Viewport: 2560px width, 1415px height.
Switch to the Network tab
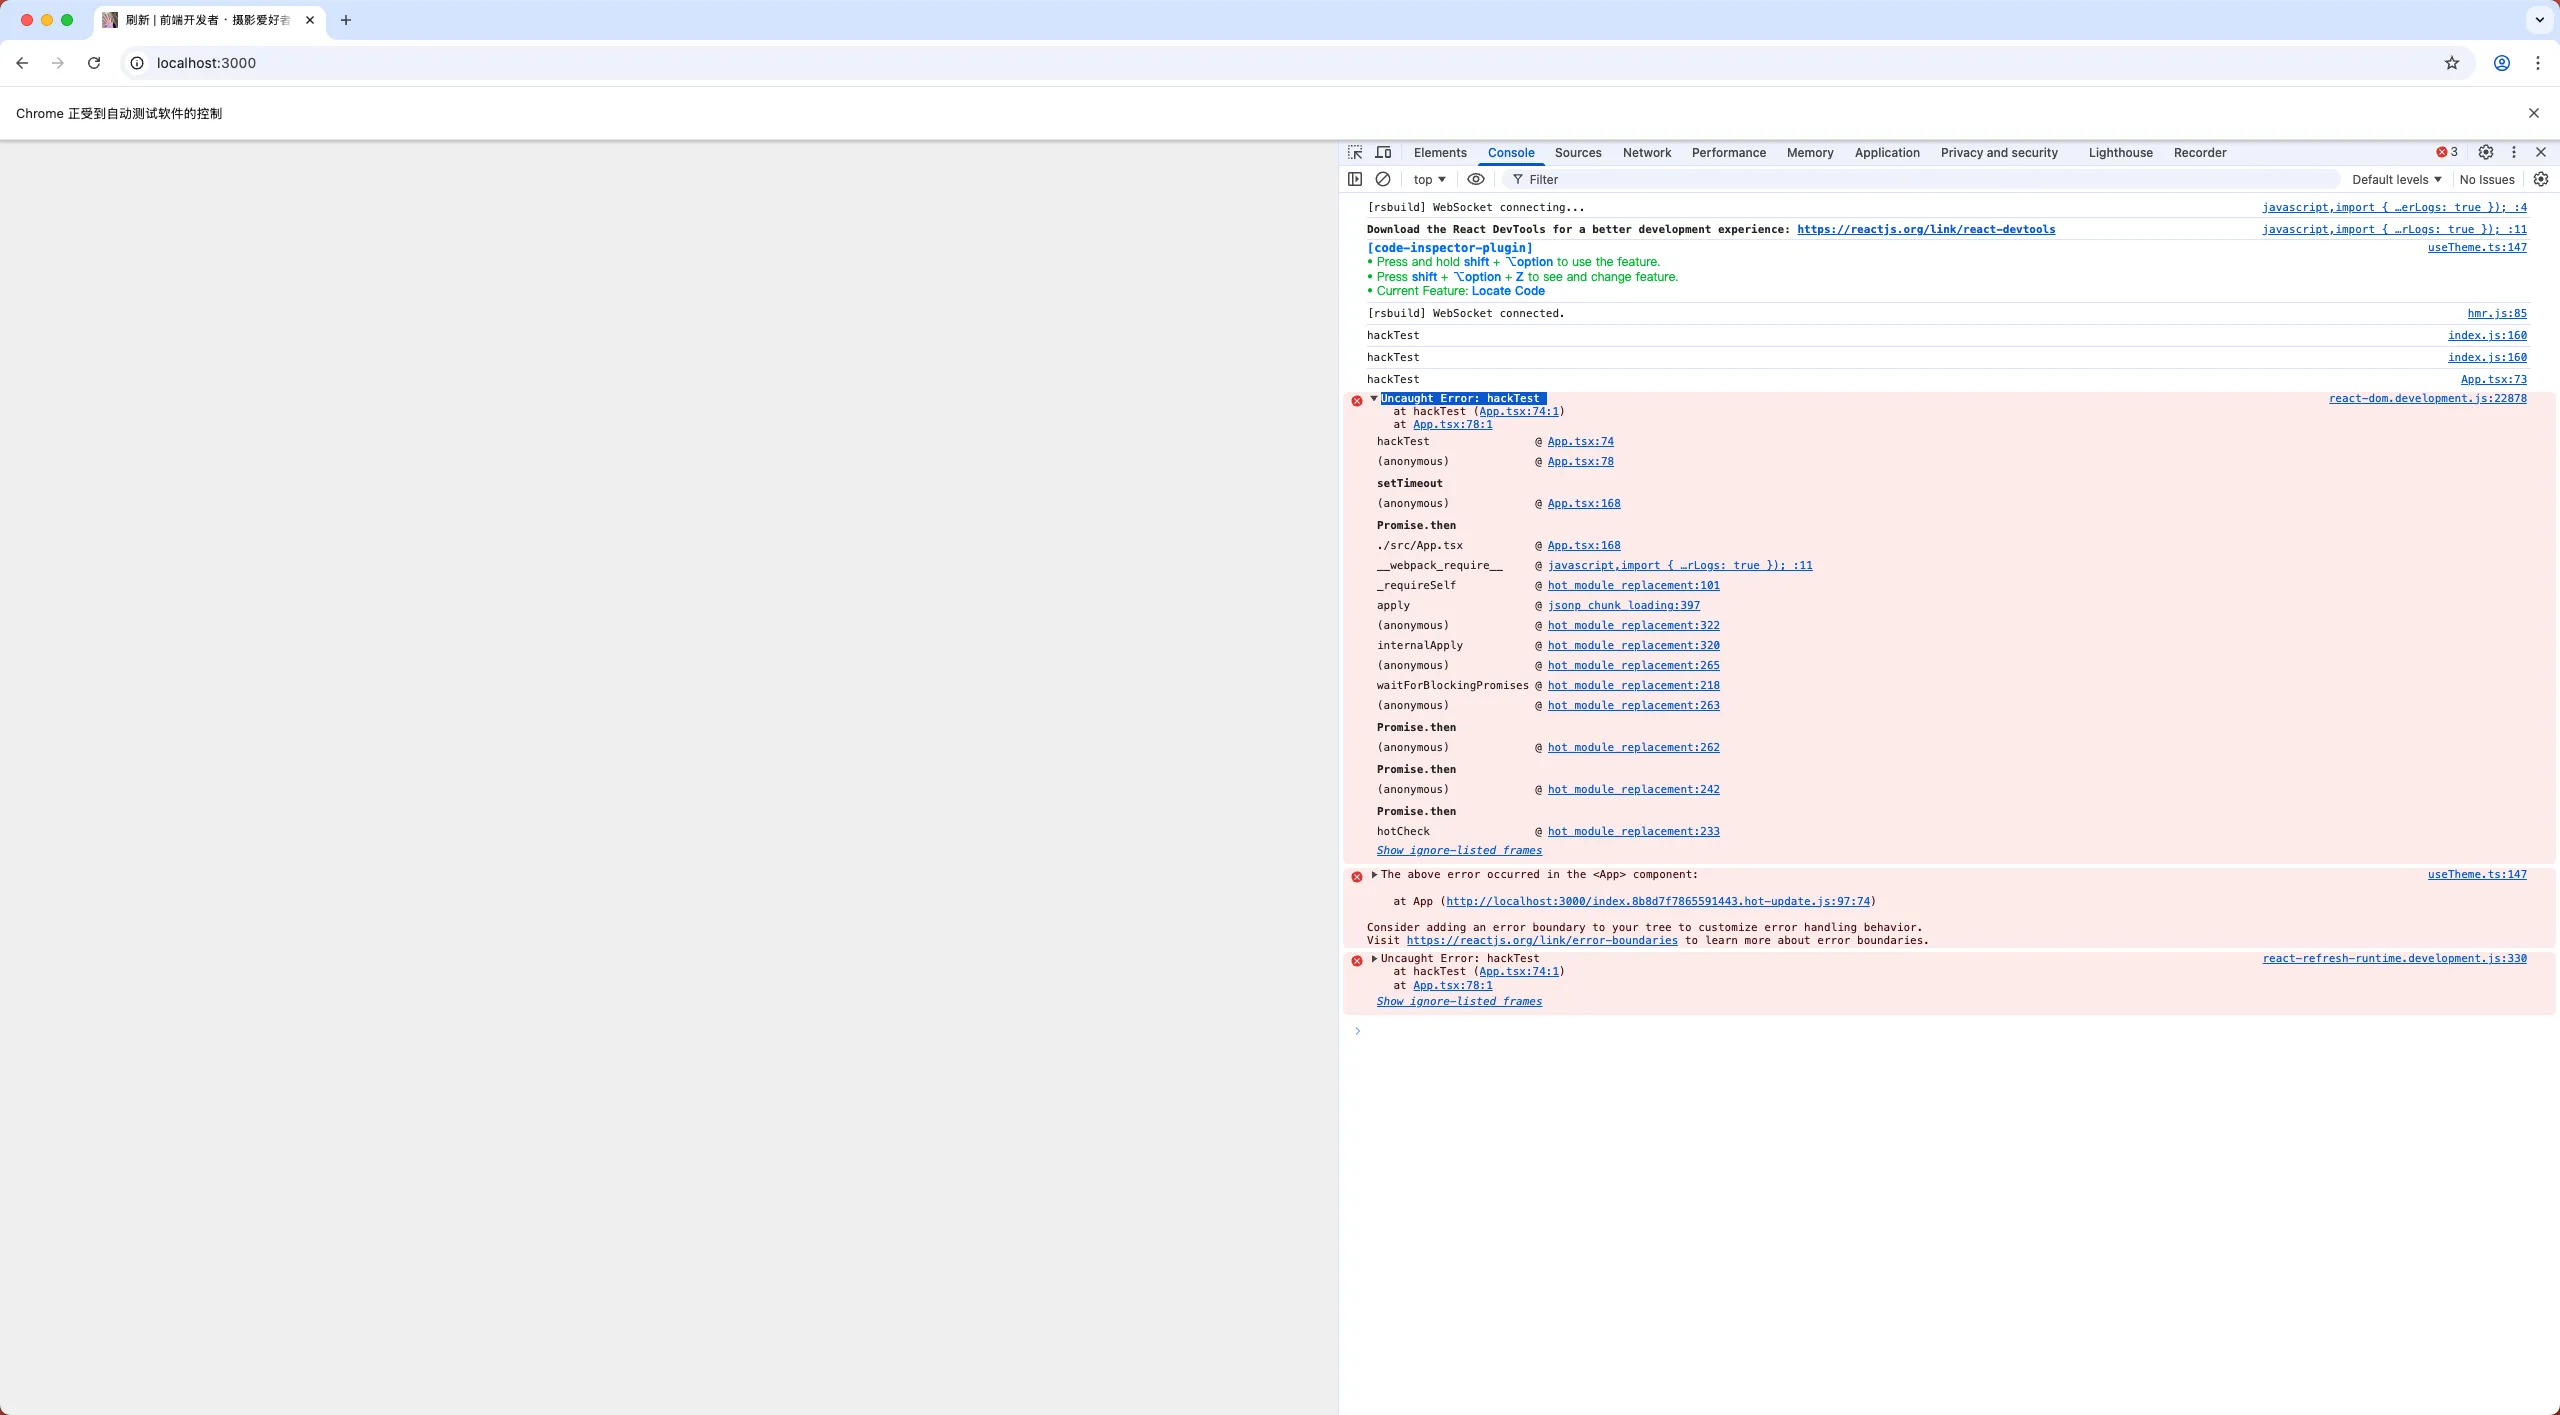[x=1647, y=152]
